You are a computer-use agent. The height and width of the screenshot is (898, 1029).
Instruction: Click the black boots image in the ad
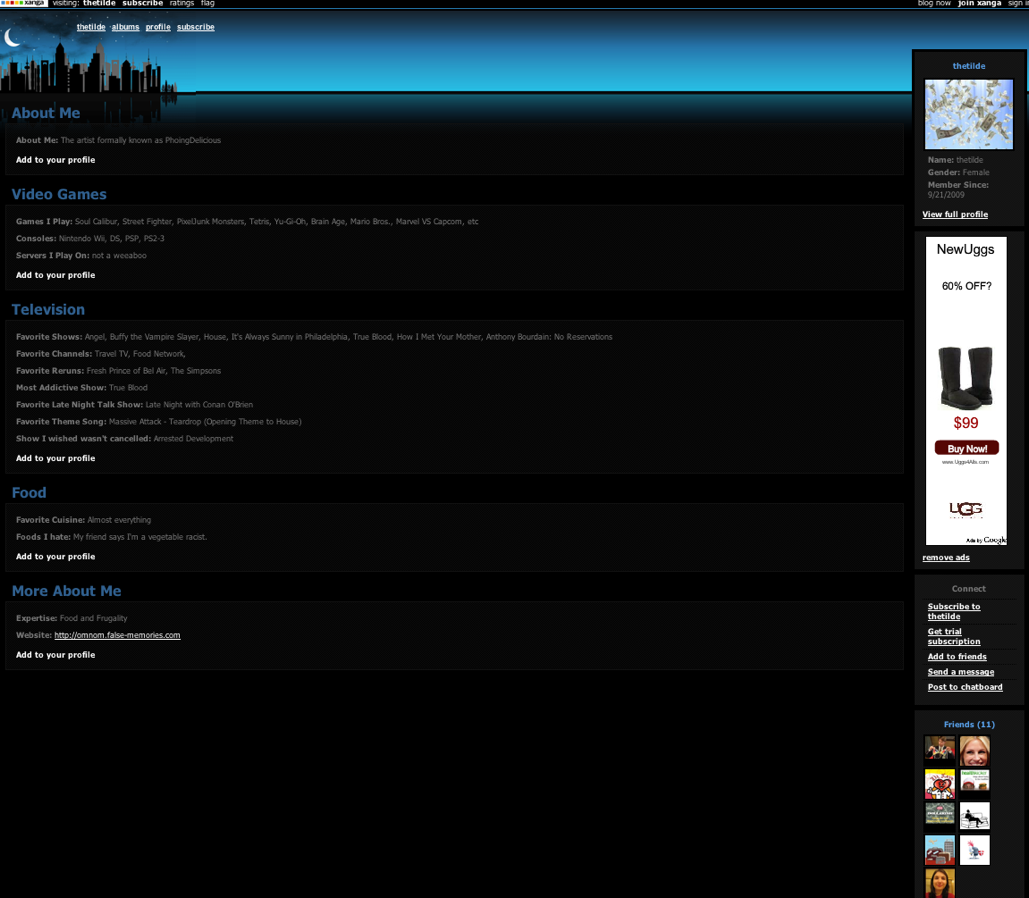(x=965, y=378)
